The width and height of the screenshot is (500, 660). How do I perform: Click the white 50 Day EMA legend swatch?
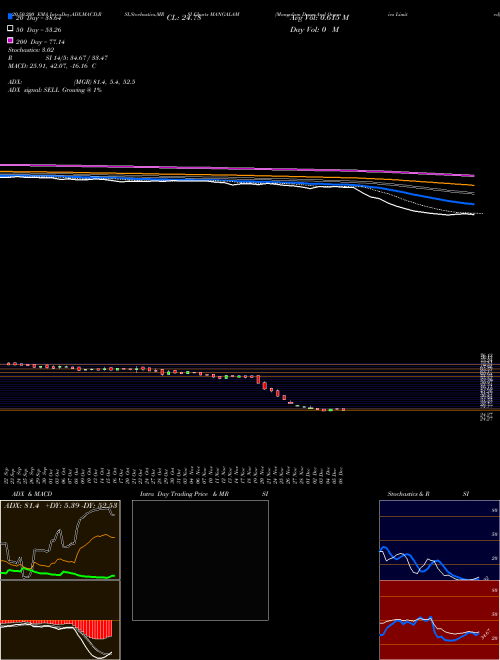[x=10, y=29]
